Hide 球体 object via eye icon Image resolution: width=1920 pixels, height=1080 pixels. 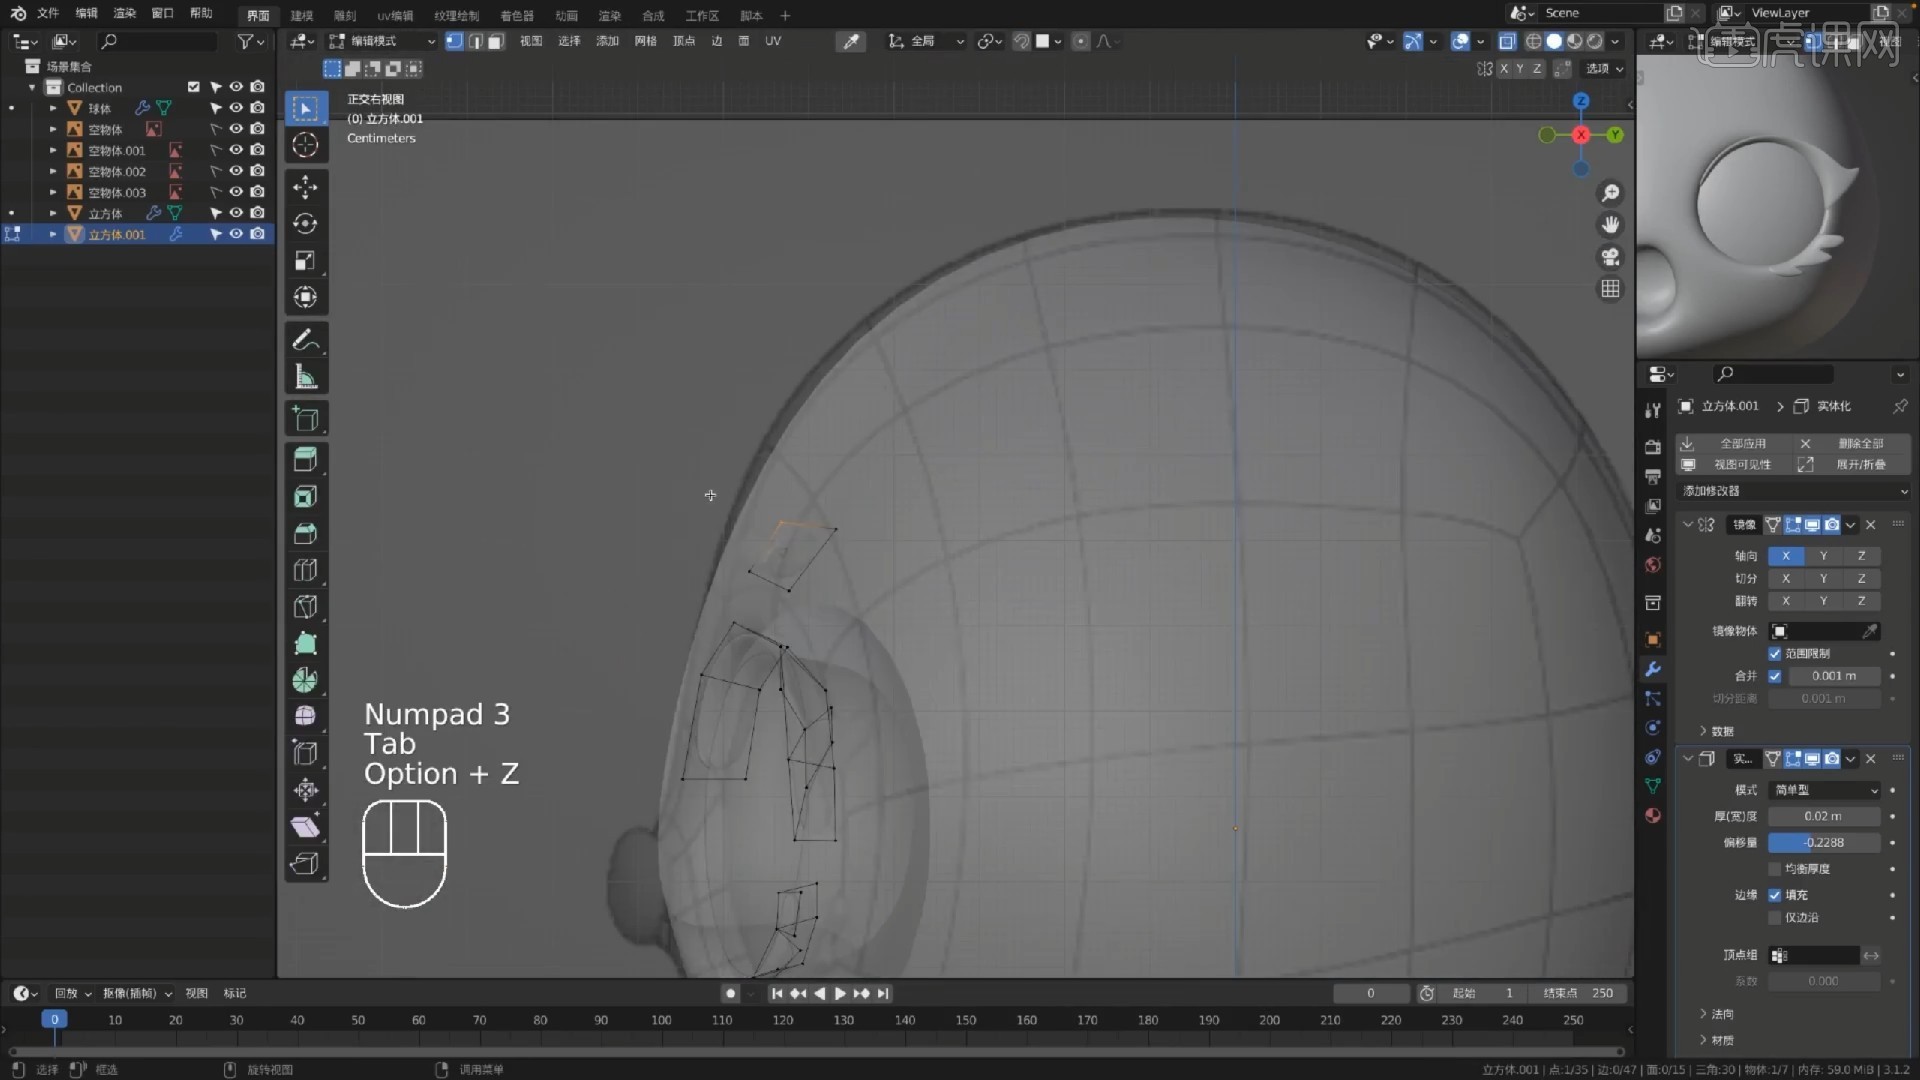(236, 108)
